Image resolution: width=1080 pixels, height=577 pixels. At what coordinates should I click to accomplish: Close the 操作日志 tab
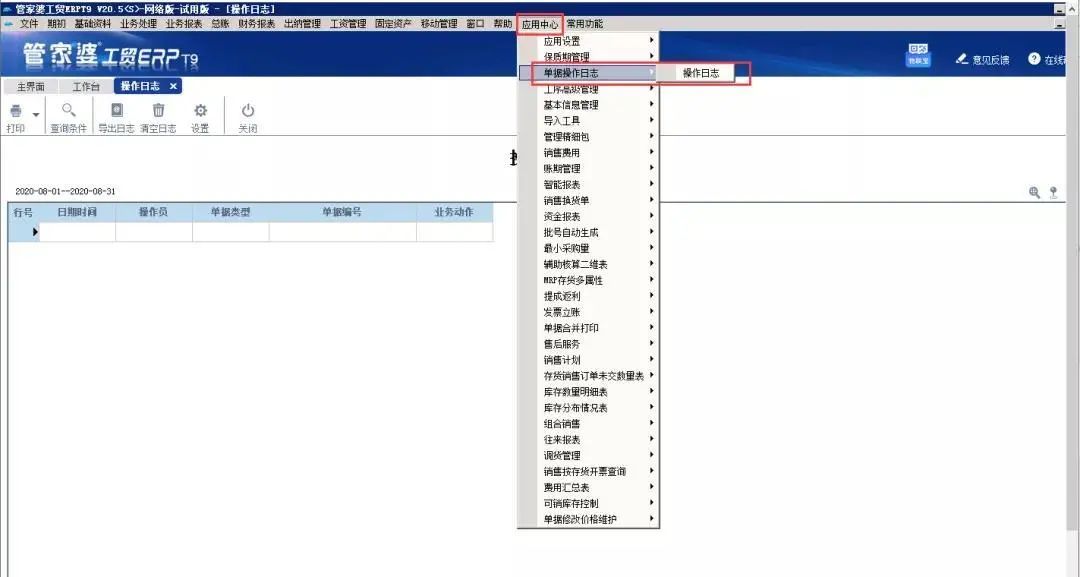173,87
